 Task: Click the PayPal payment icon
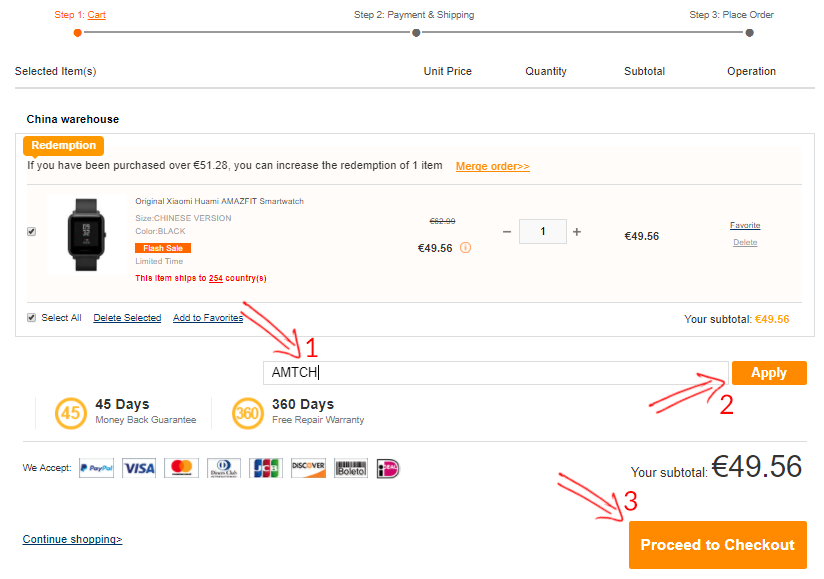[96, 468]
